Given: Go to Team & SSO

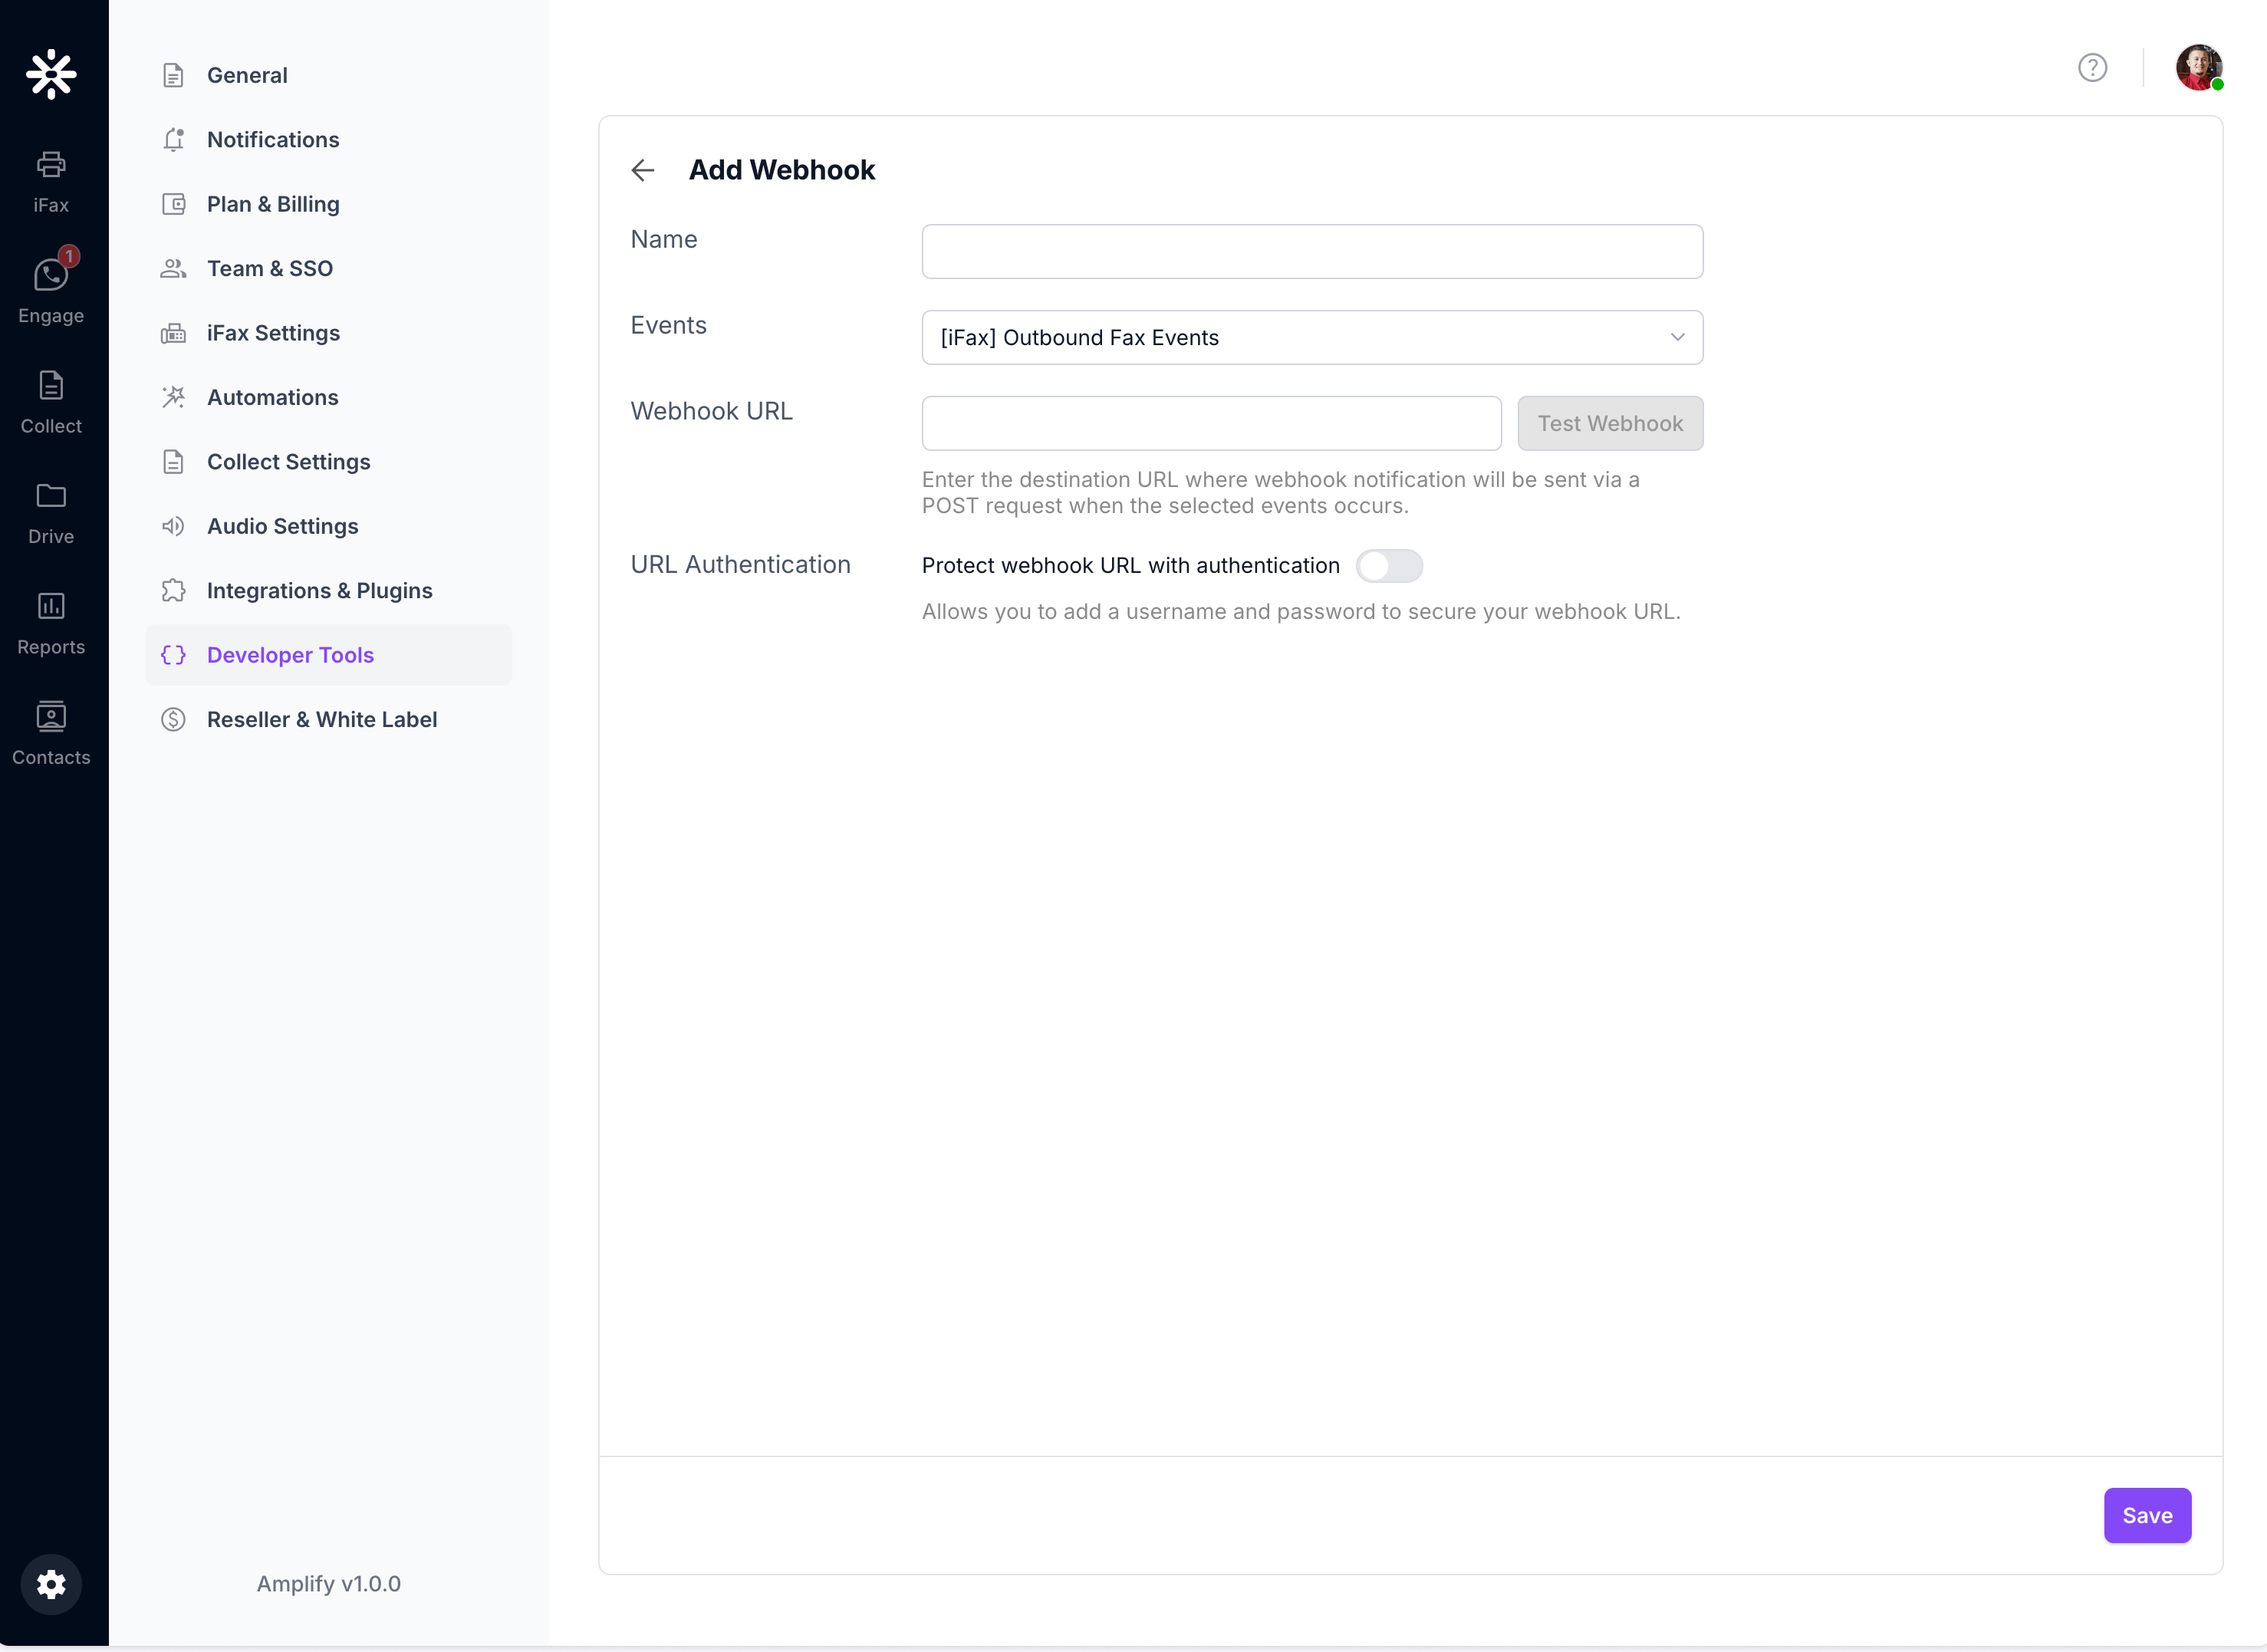Looking at the screenshot, I should point(328,268).
